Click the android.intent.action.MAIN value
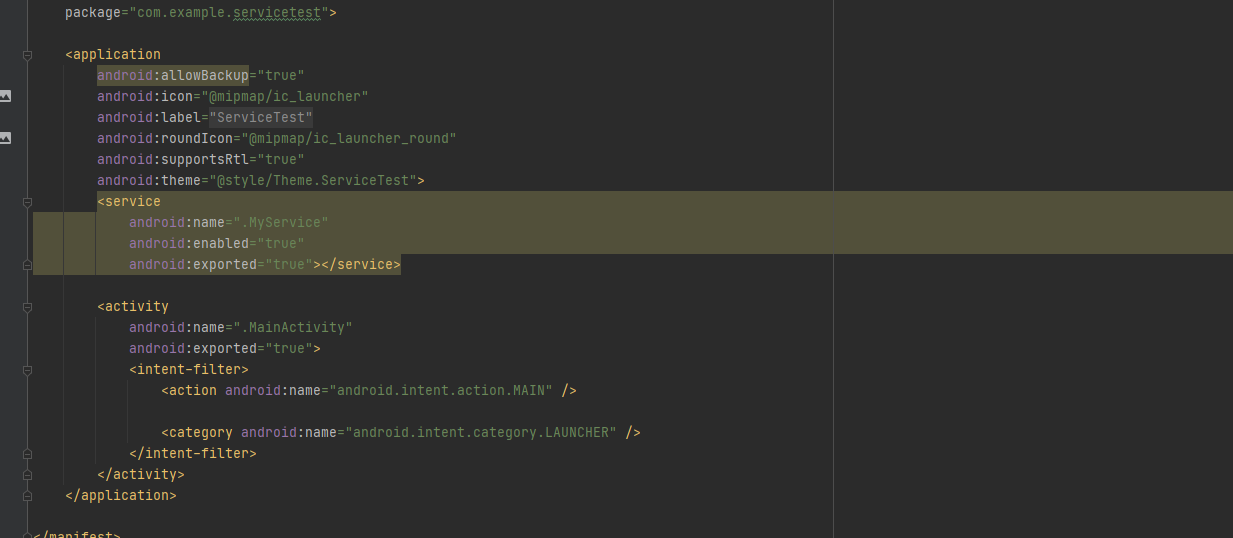This screenshot has width=1233, height=538. pos(444,390)
